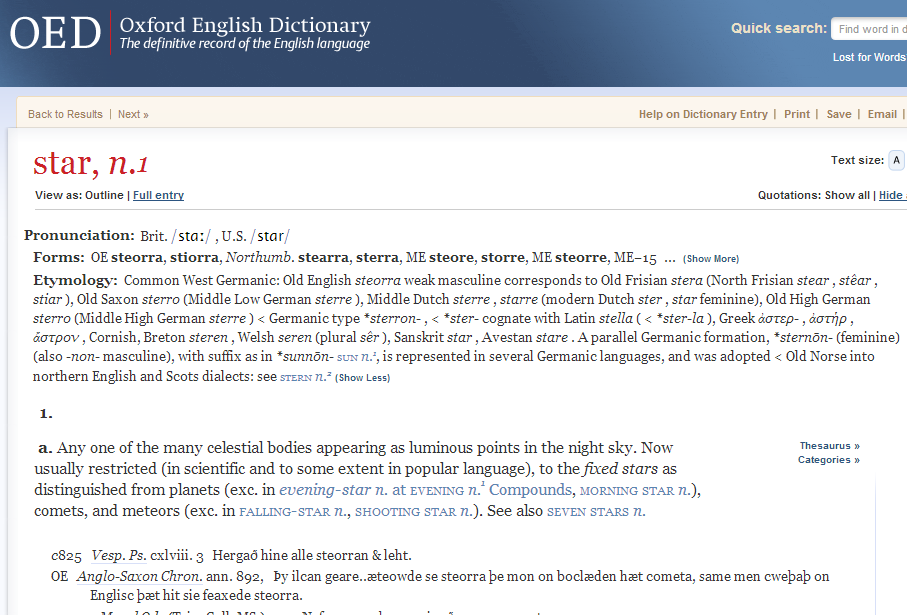
Task: Collapse Etymology with Show Less
Action: click(x=363, y=378)
